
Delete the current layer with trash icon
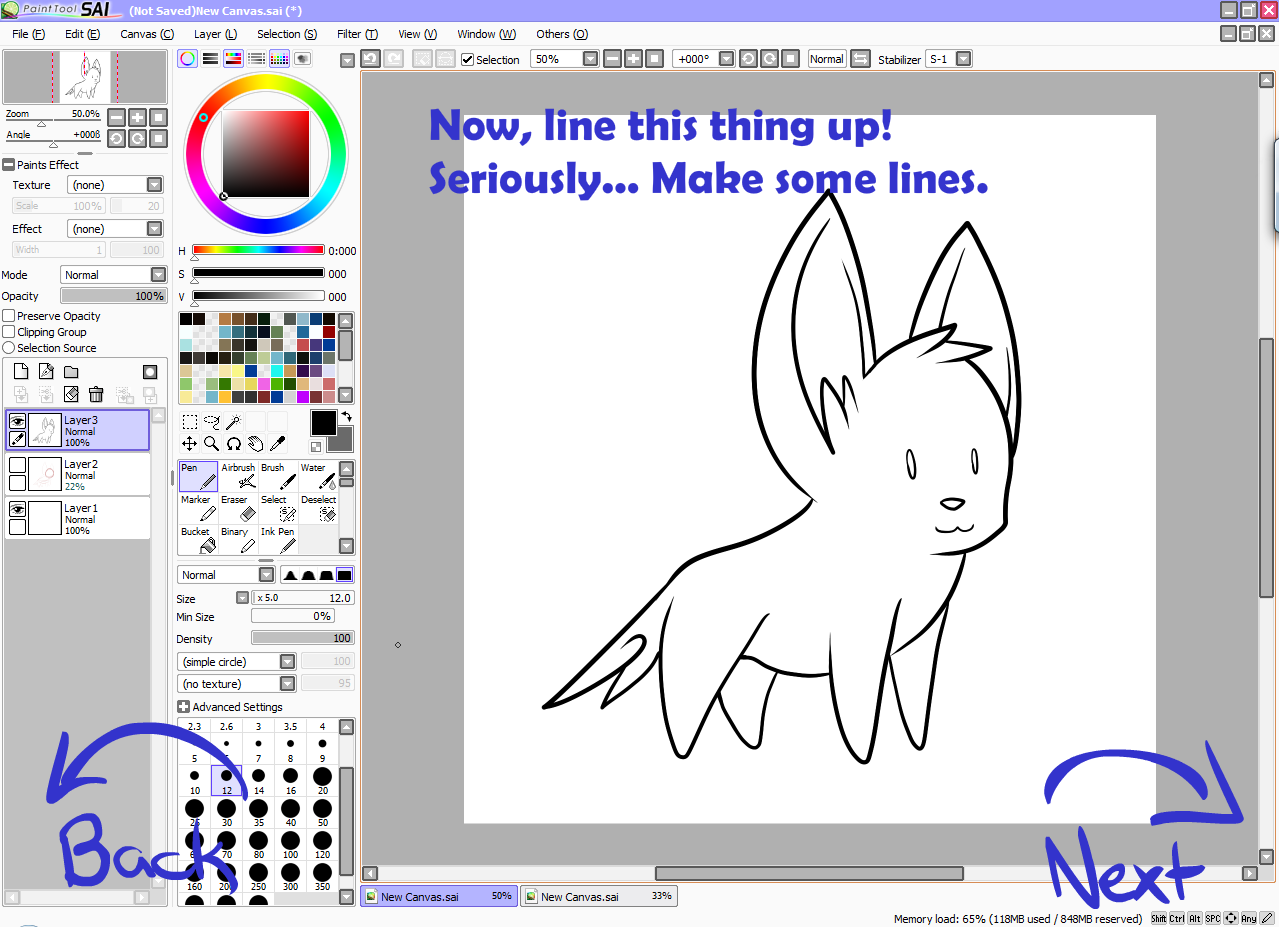[x=96, y=395]
